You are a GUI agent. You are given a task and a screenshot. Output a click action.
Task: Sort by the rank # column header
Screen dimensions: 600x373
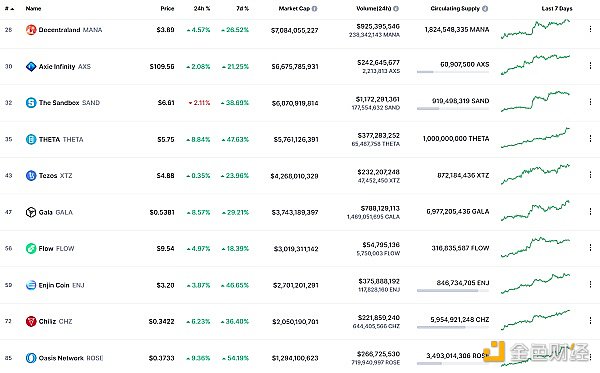point(10,8)
